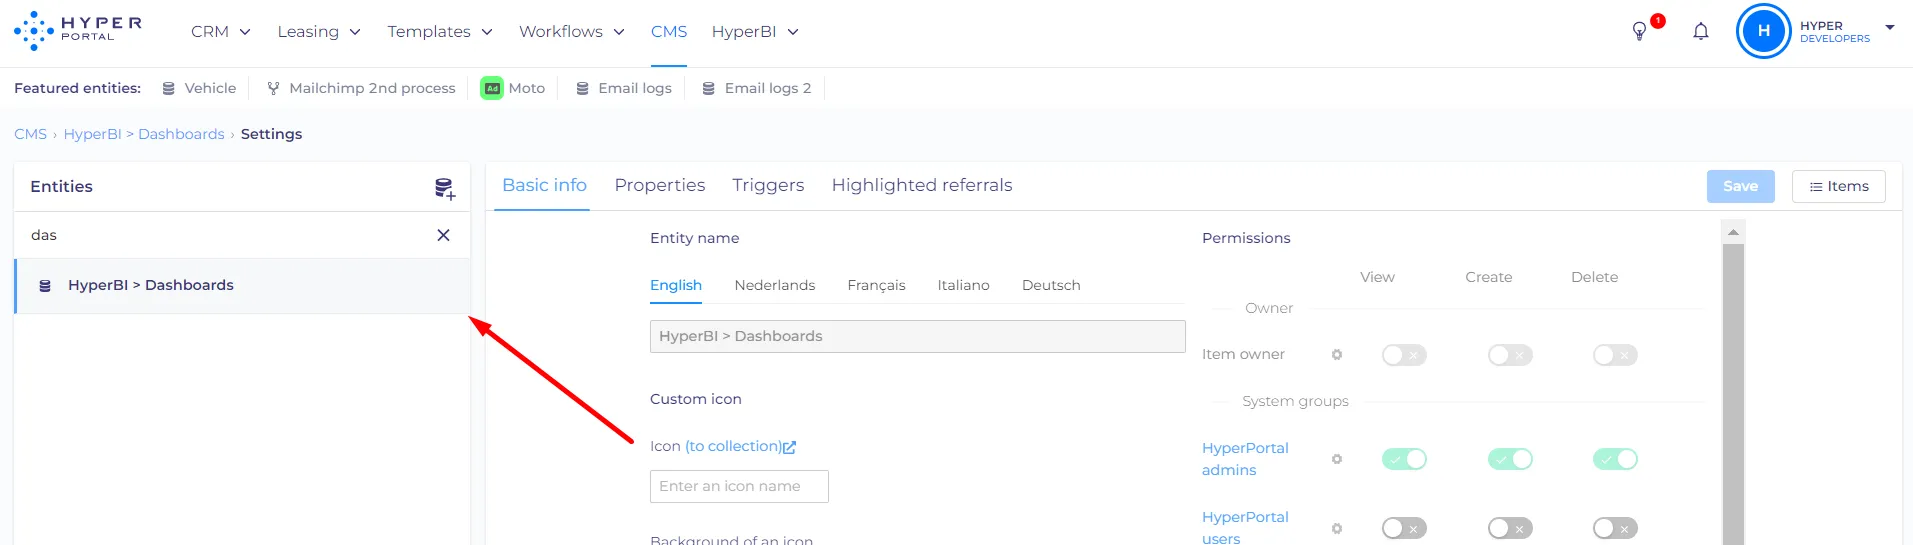Image resolution: width=1913 pixels, height=545 pixels.
Task: Select the Nederlands language tab
Action: click(775, 286)
